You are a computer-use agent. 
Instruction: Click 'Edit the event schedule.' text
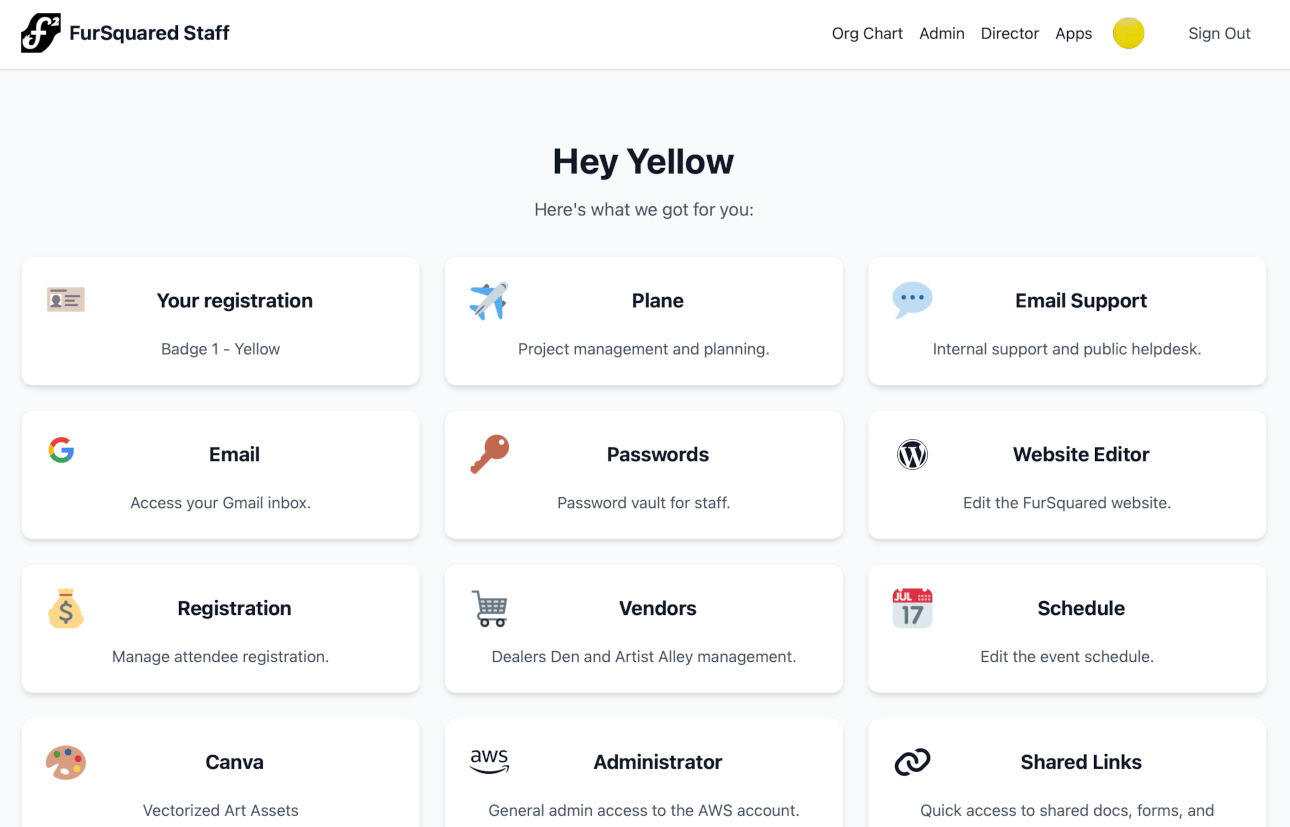[1067, 657]
